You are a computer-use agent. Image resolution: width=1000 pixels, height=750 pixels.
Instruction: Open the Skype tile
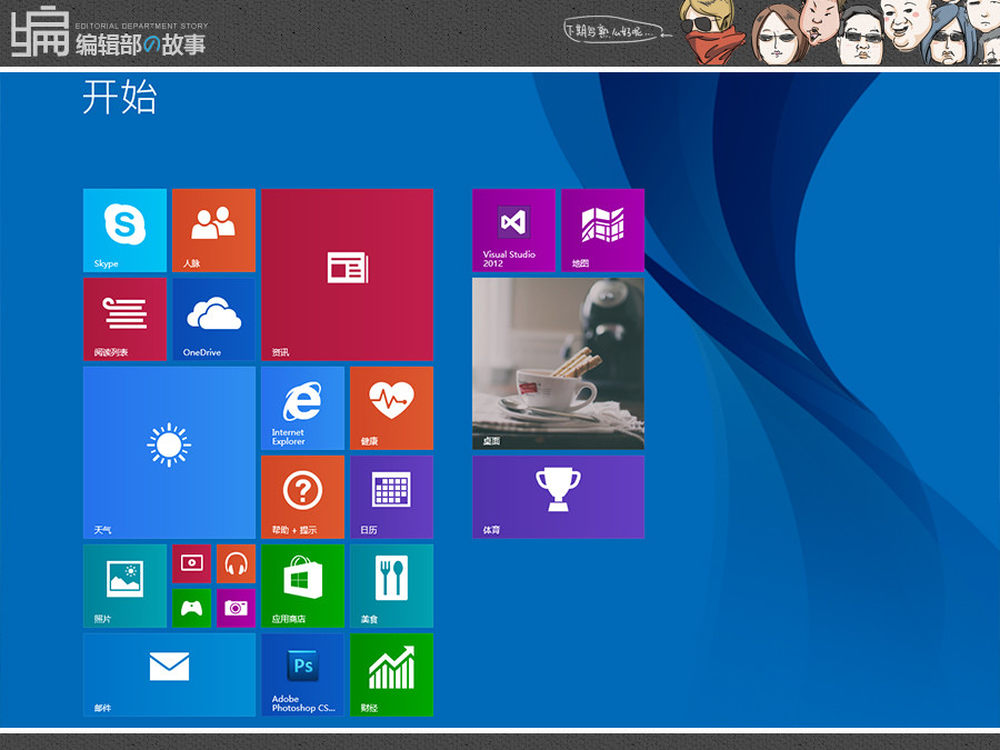point(124,230)
